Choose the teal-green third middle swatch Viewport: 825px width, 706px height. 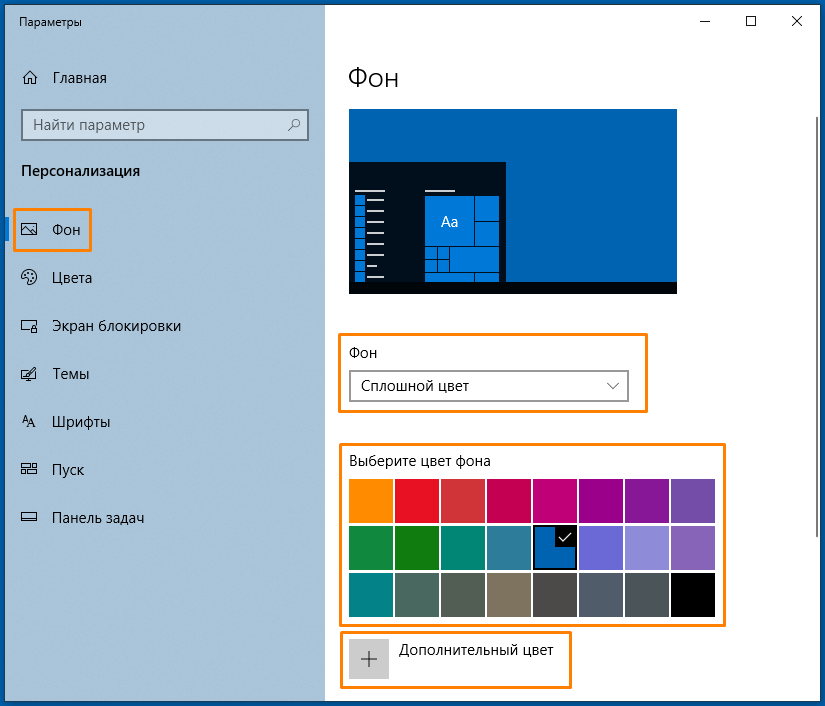tap(463, 548)
